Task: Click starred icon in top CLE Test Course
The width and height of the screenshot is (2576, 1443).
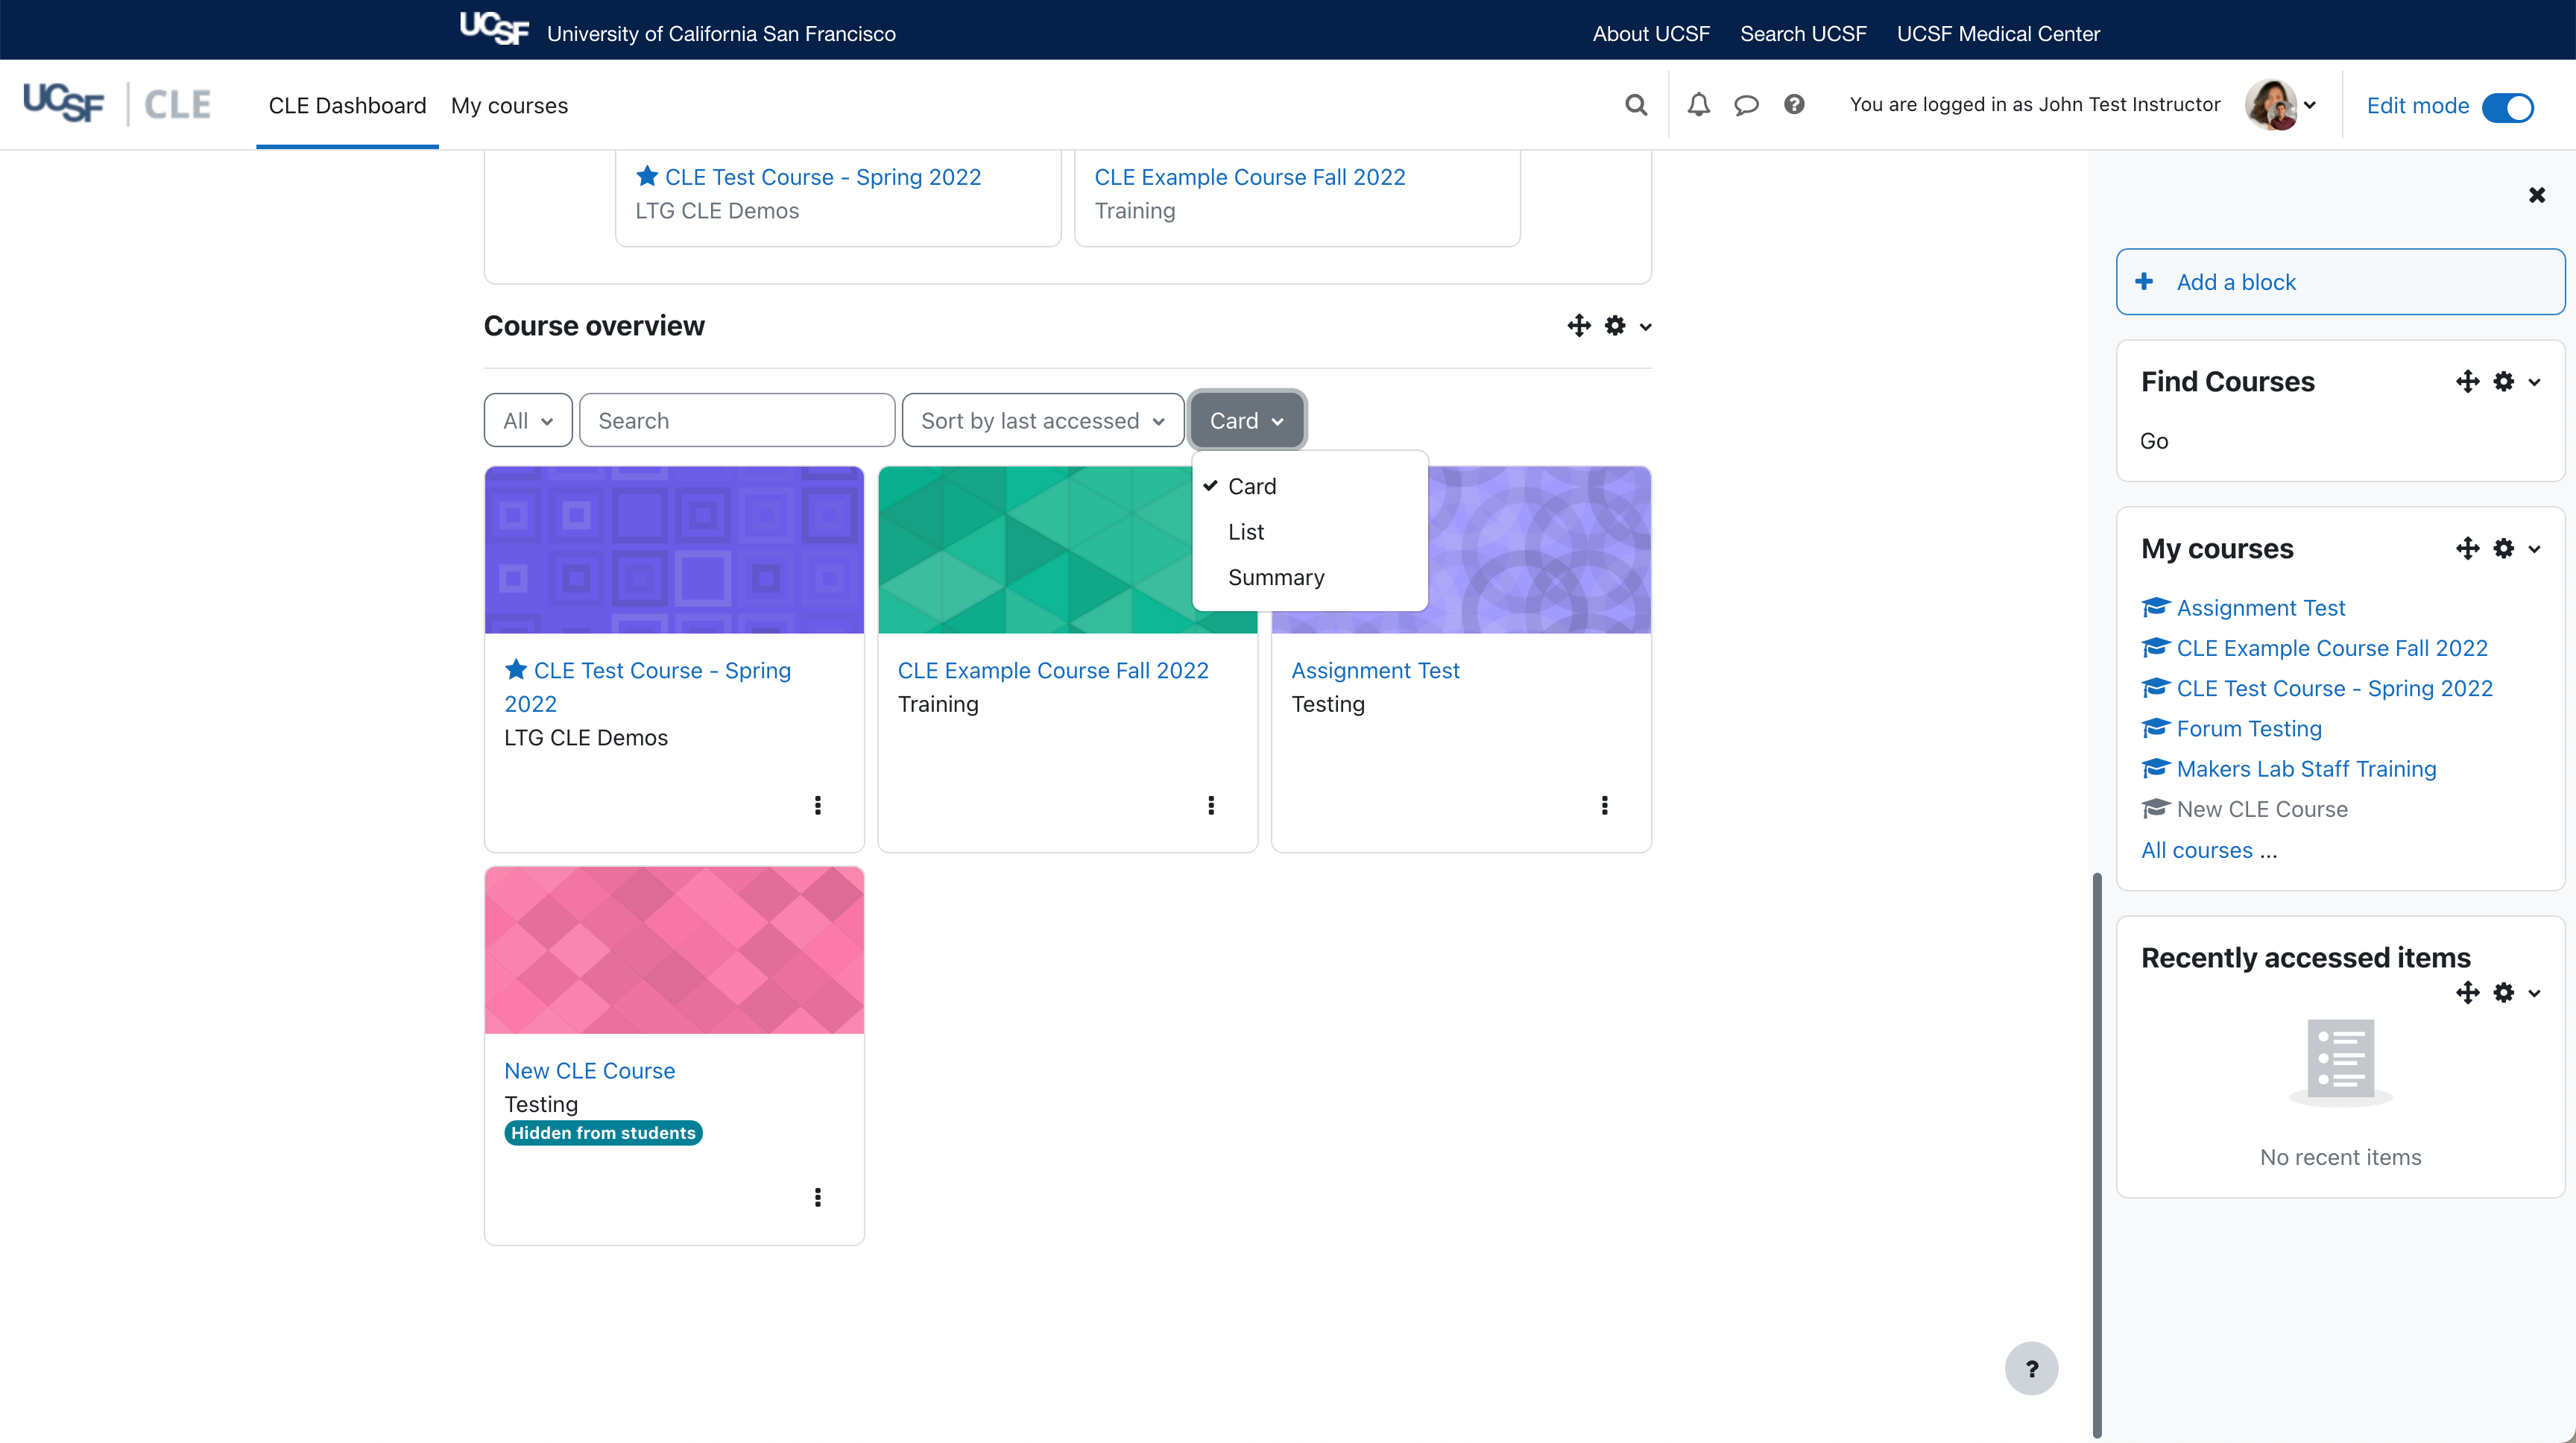Action: pos(647,176)
